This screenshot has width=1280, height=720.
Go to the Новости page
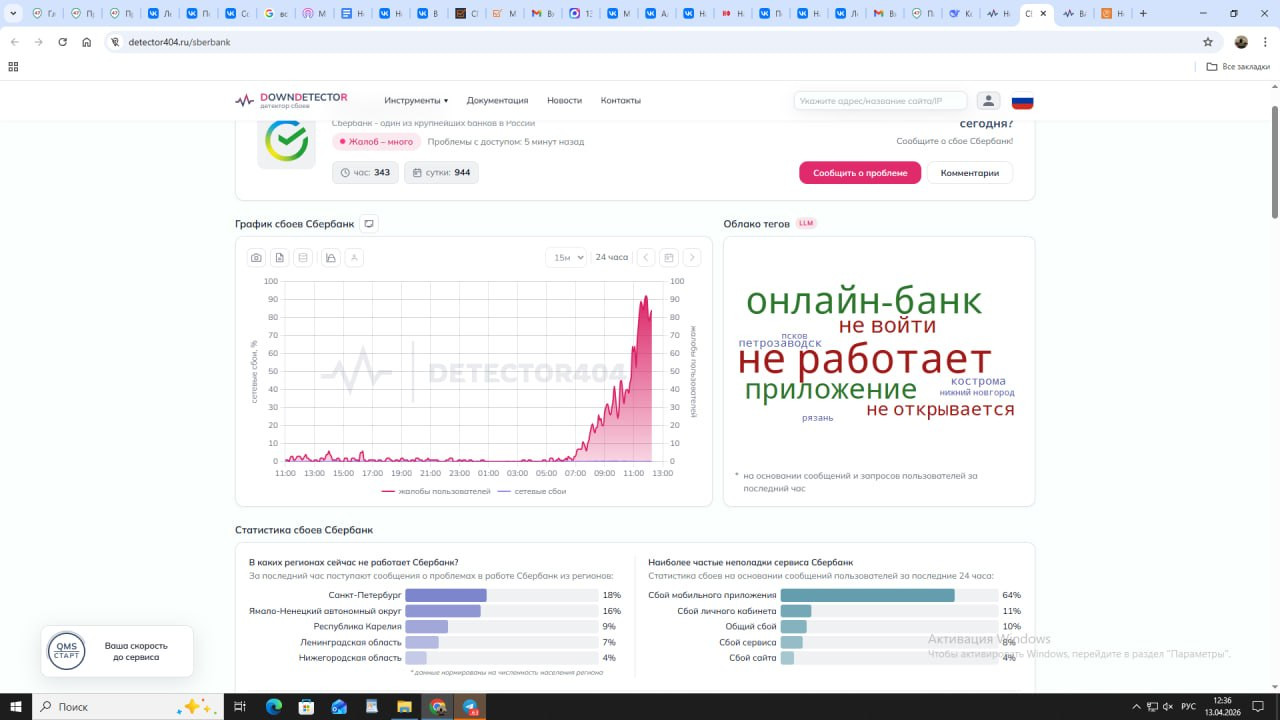click(x=564, y=101)
